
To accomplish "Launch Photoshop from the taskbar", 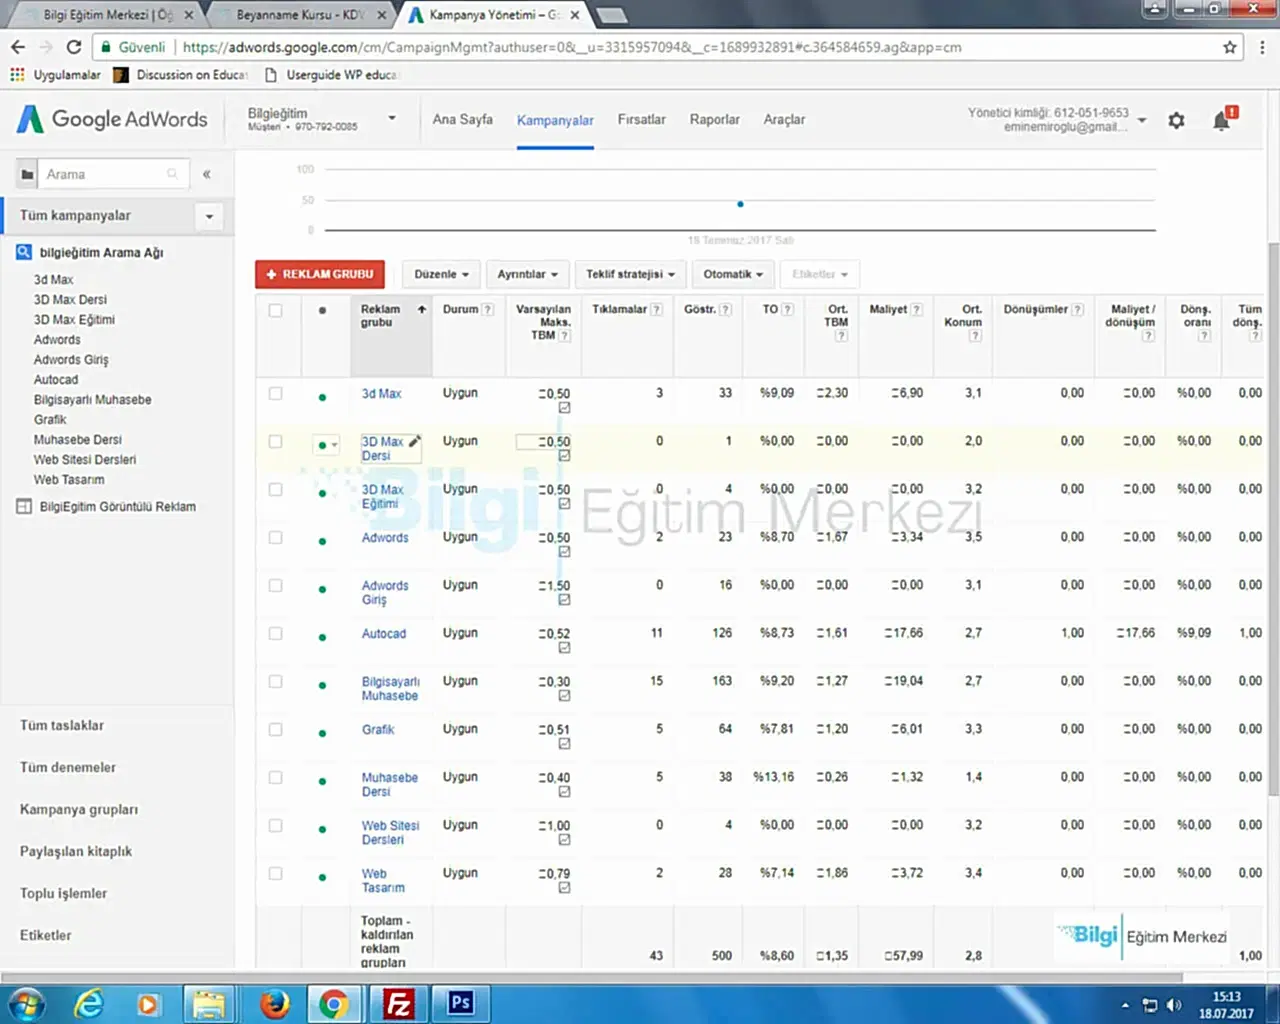I will [x=460, y=1003].
